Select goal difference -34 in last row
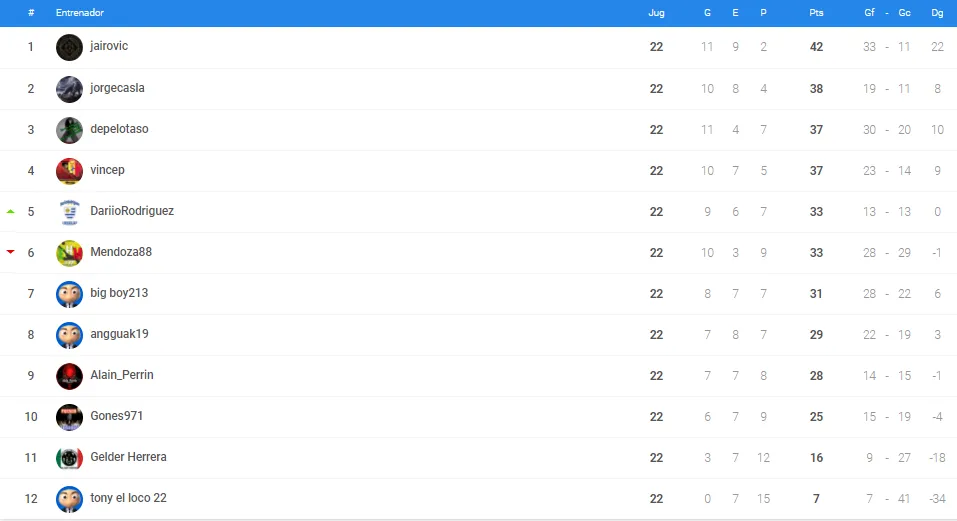Viewport: 957px width, 521px height. 937,499
